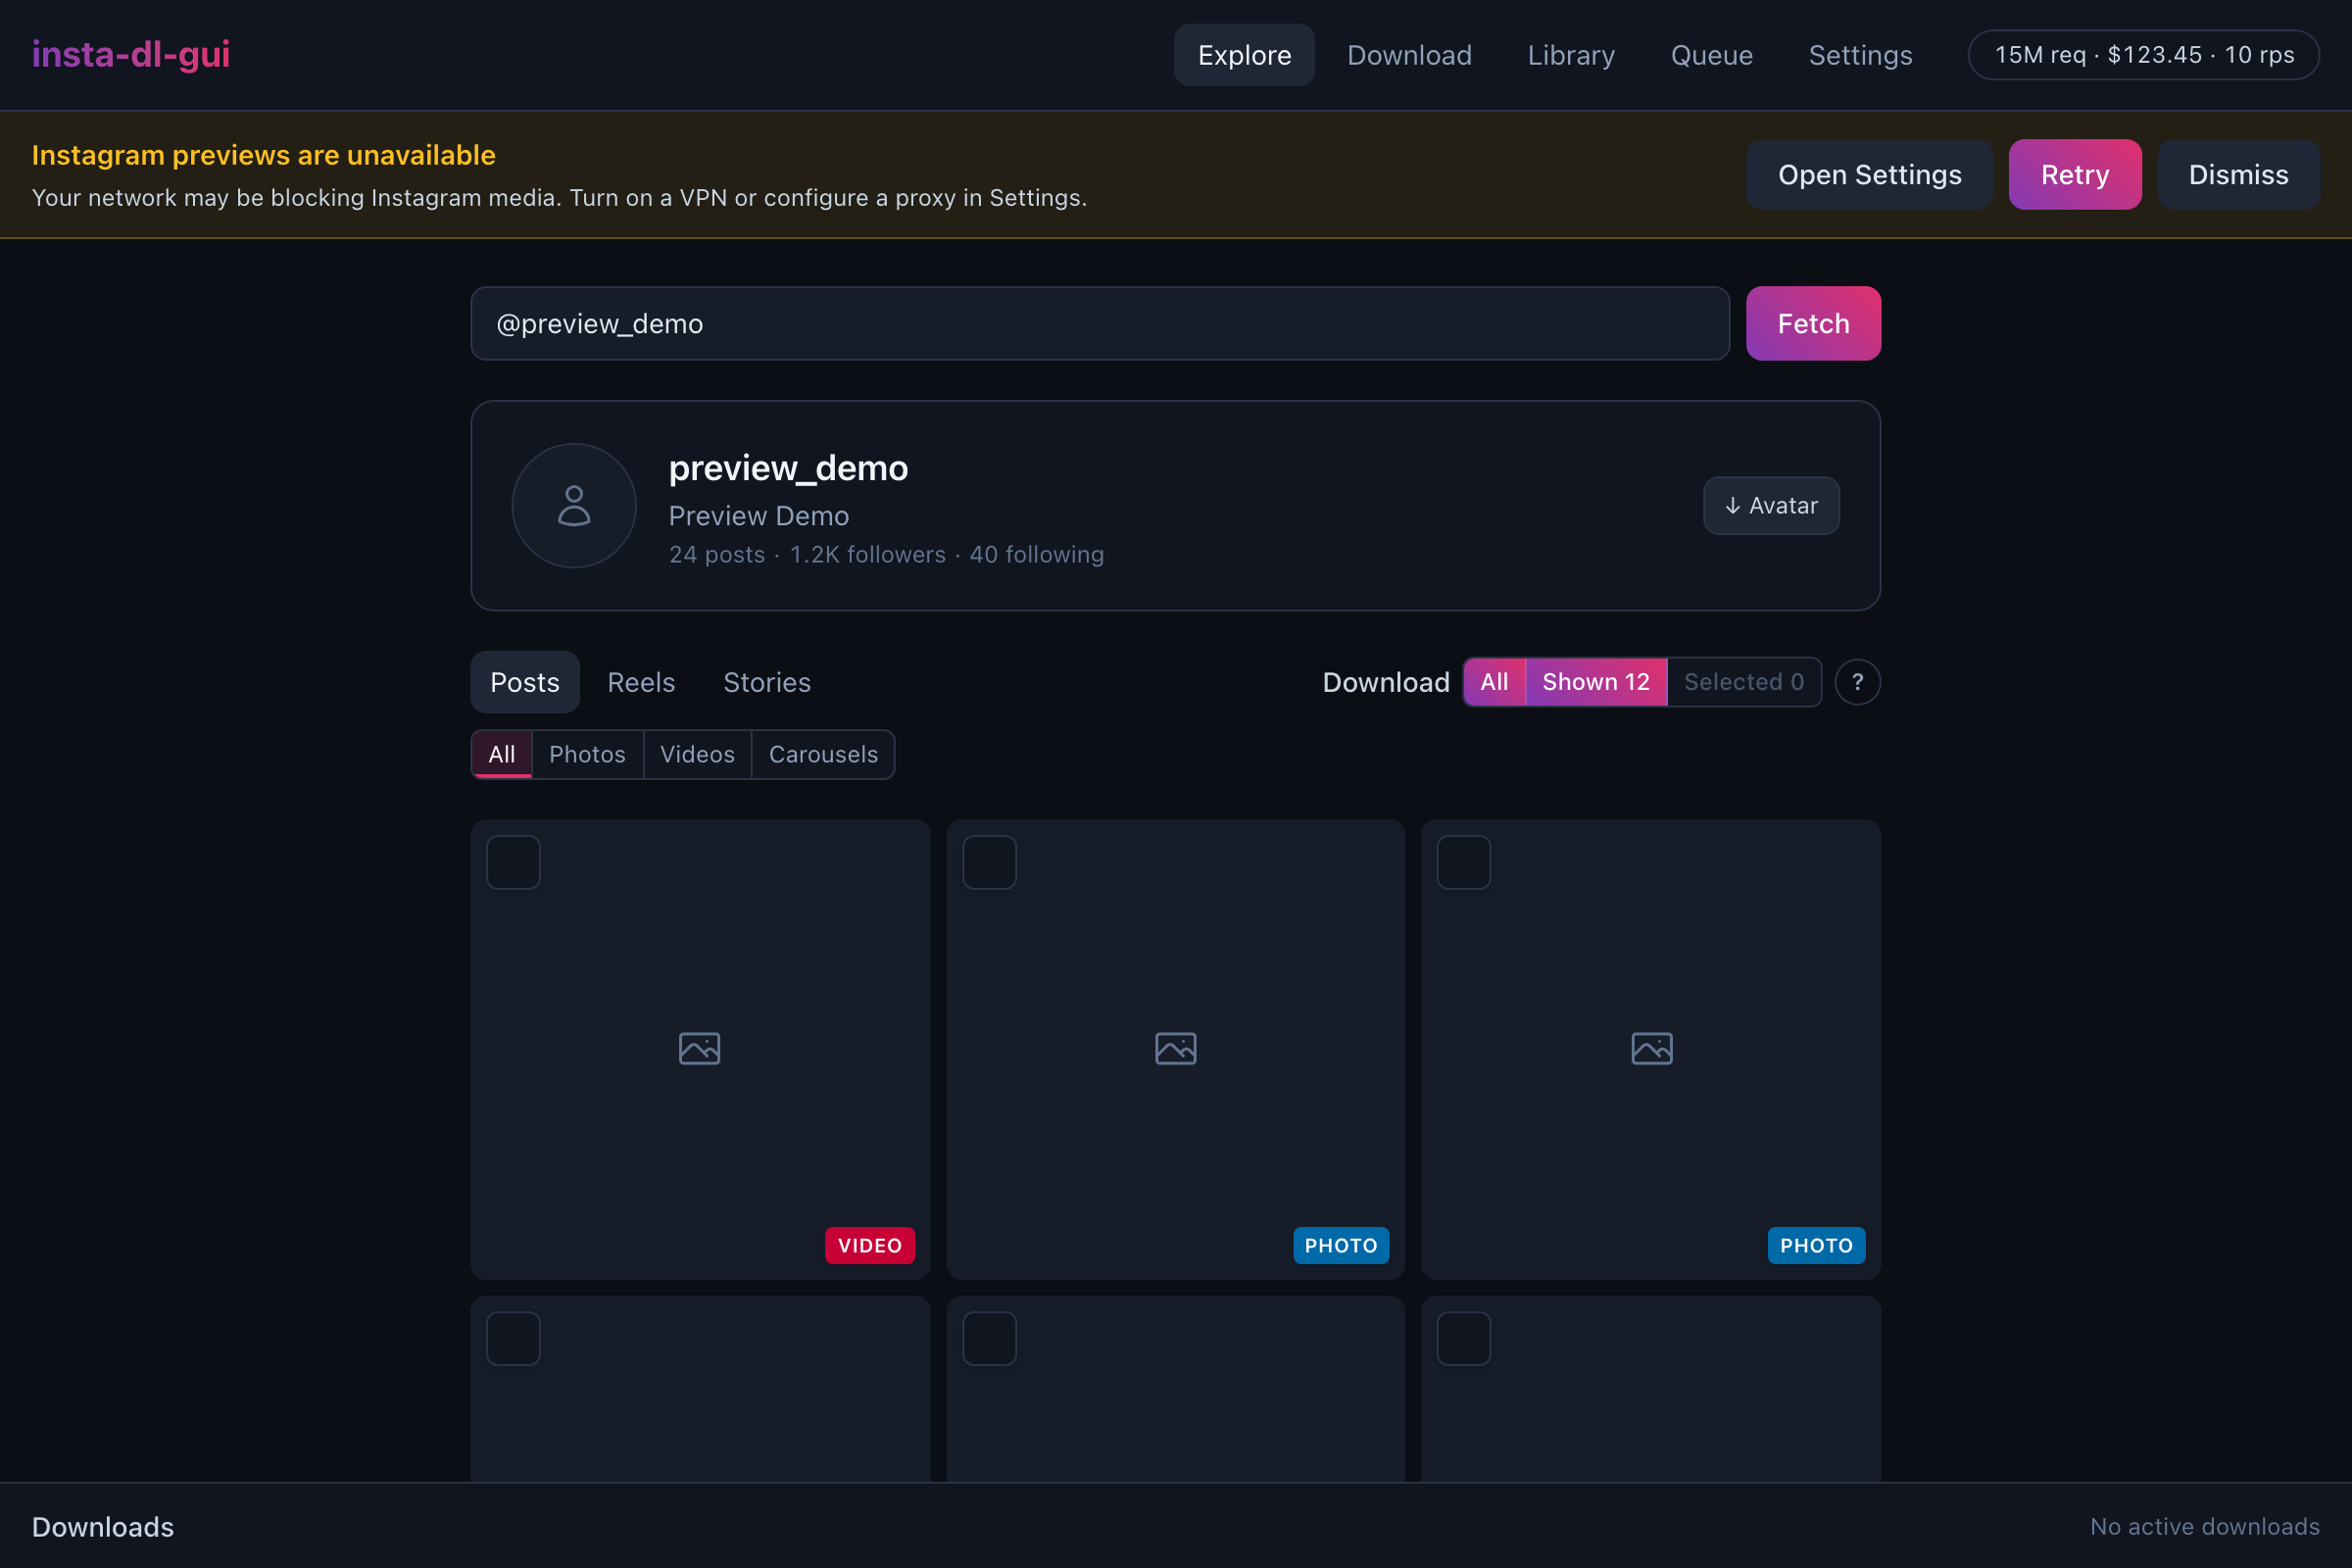Select the VIDEO post checkbox
Screen dimensions: 2352x1568
(513, 862)
